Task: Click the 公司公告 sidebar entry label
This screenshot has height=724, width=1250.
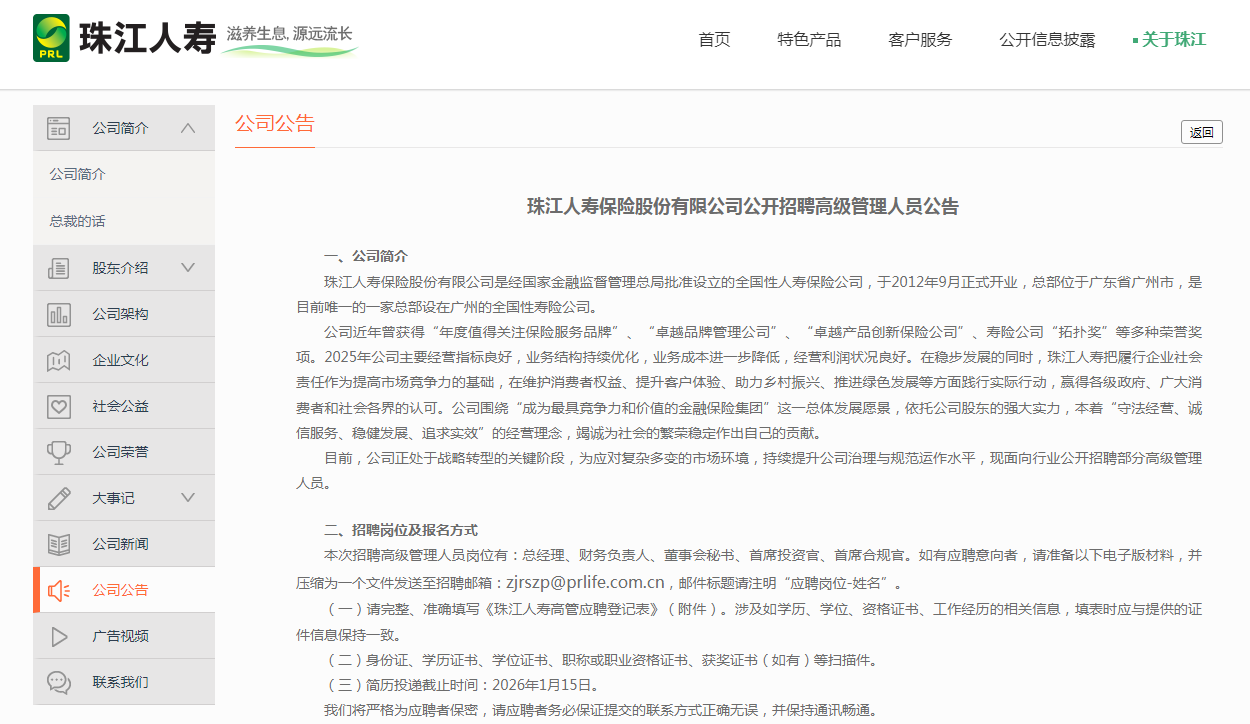Action: (120, 590)
